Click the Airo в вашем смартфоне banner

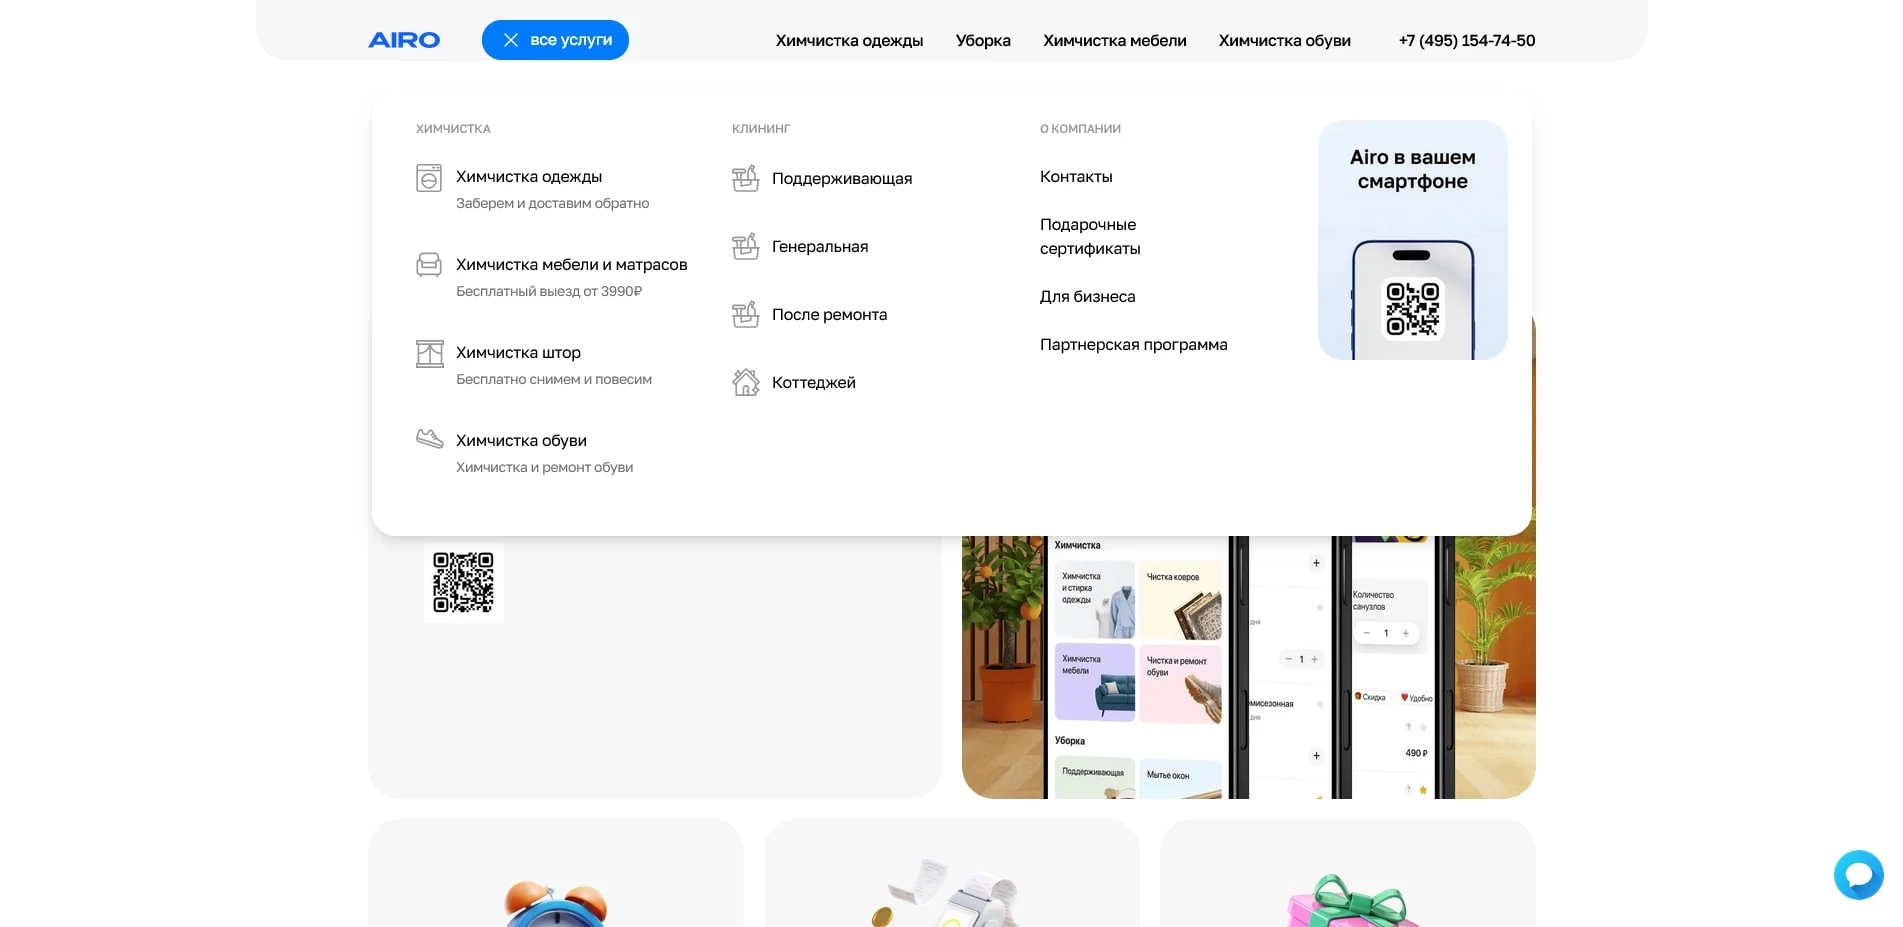click(x=1412, y=240)
